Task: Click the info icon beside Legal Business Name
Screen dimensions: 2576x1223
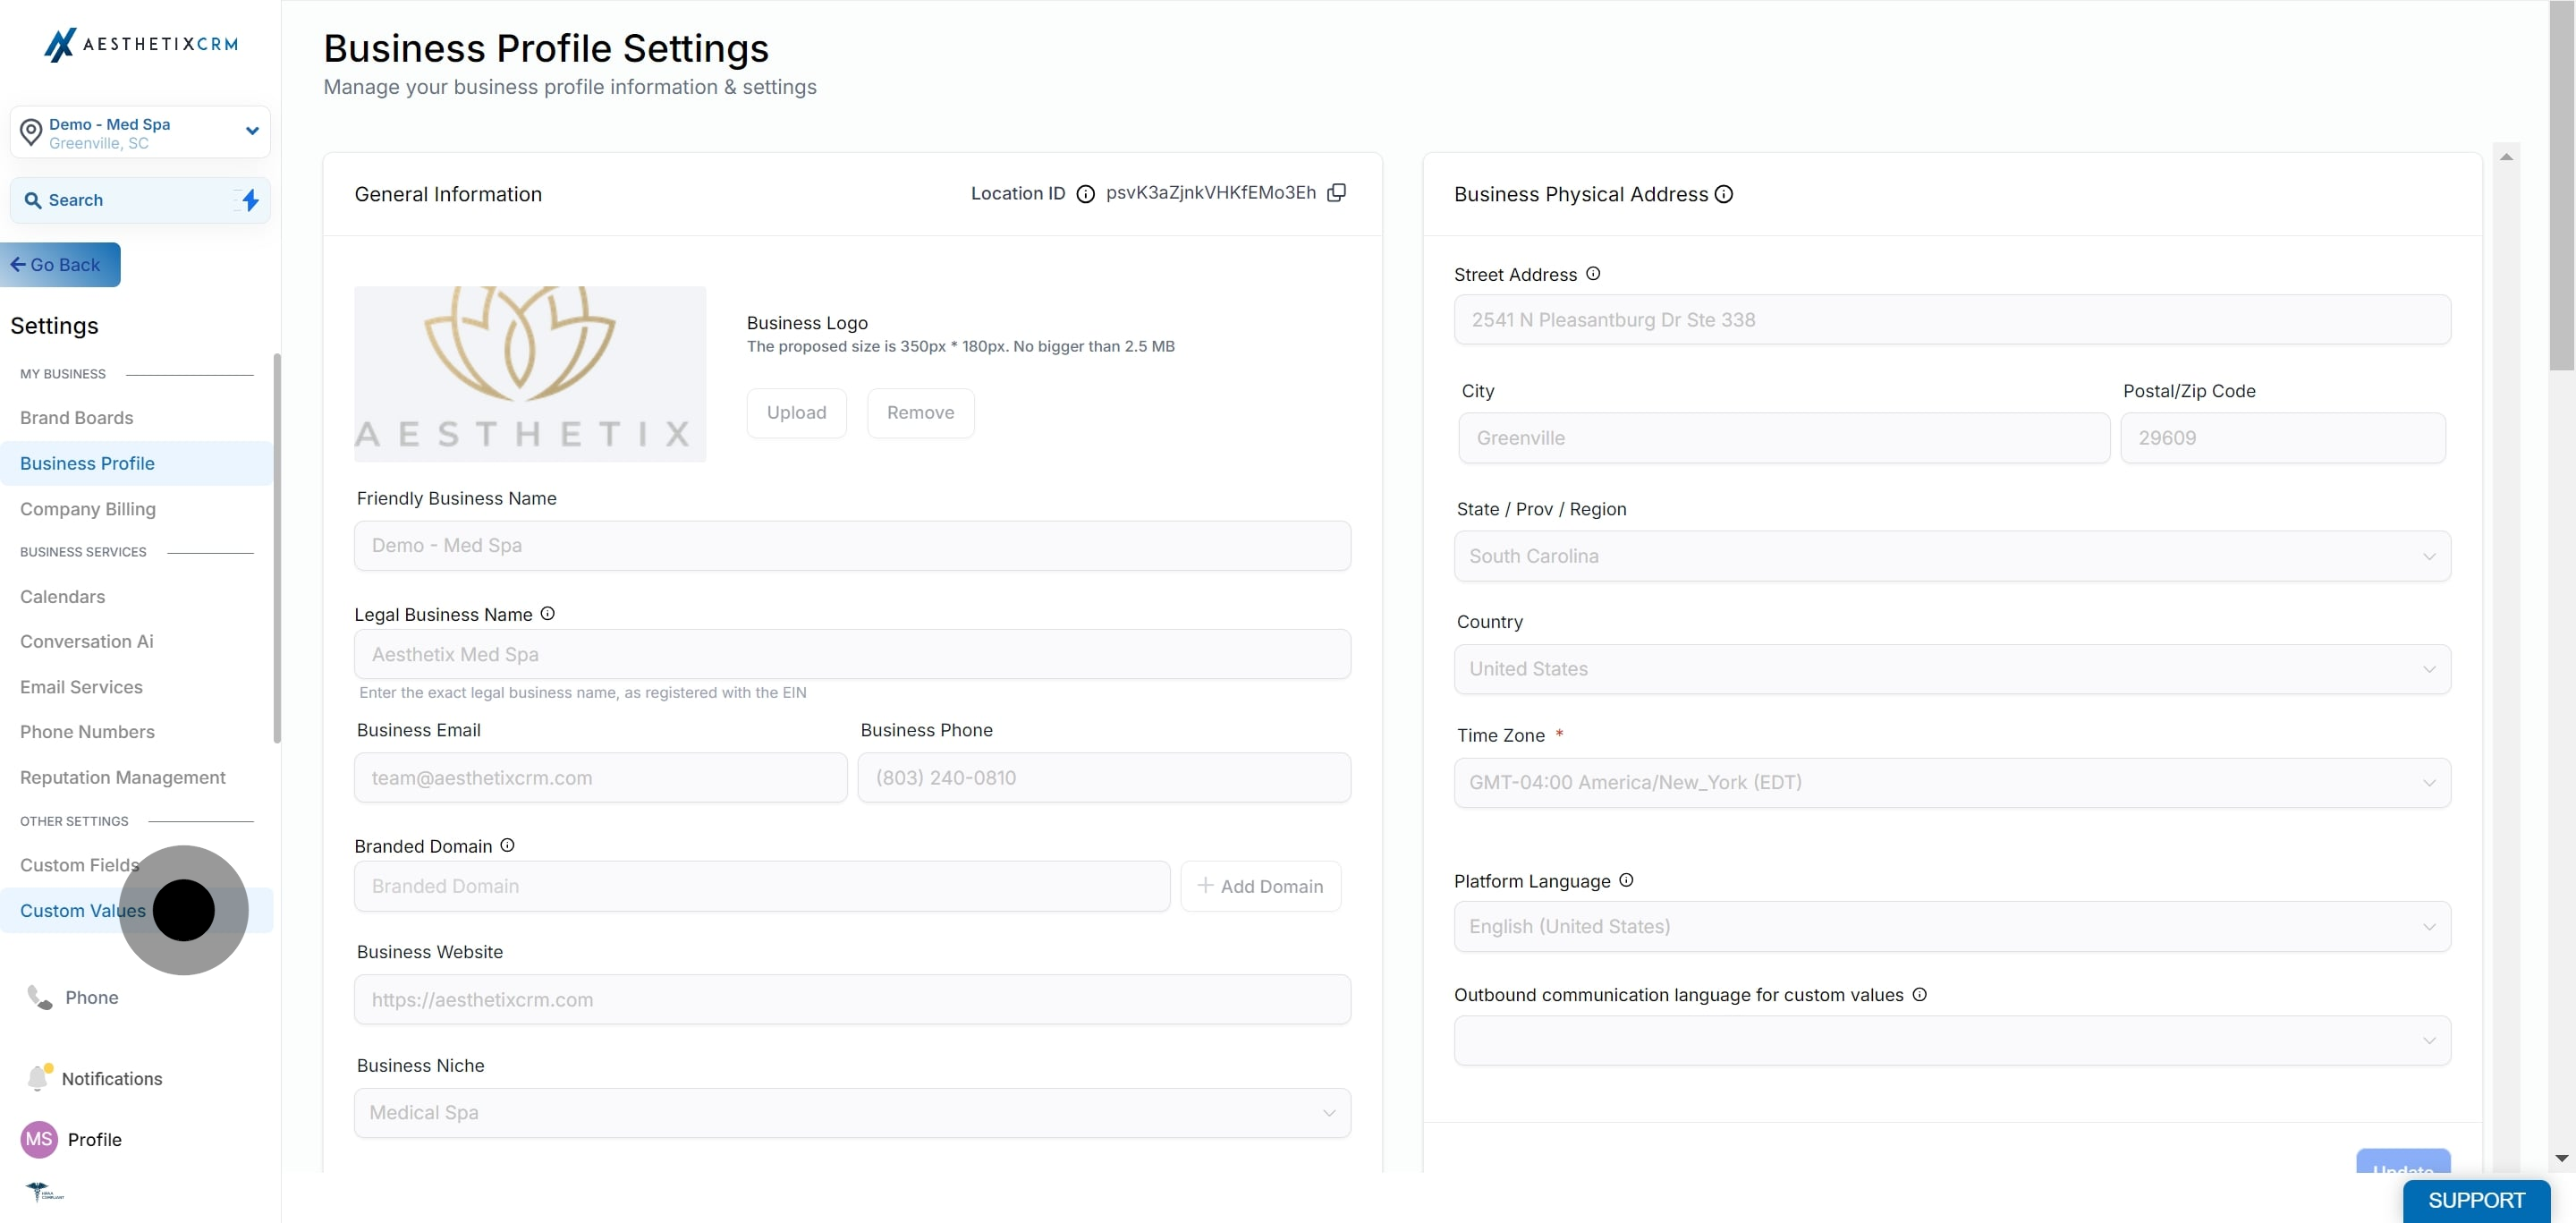Action: click(547, 613)
